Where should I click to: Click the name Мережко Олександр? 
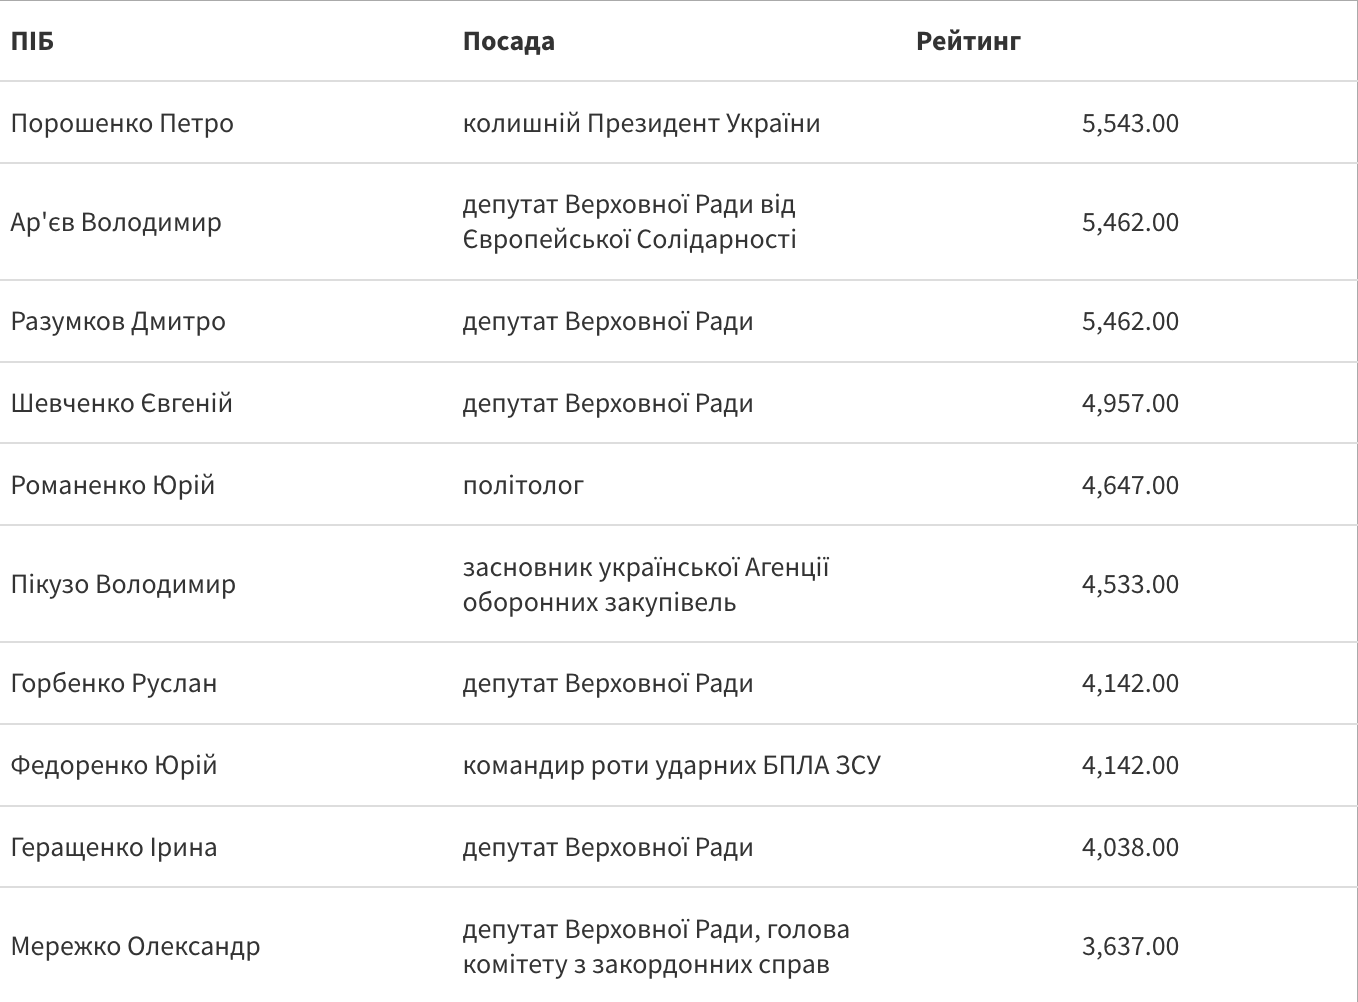(135, 946)
